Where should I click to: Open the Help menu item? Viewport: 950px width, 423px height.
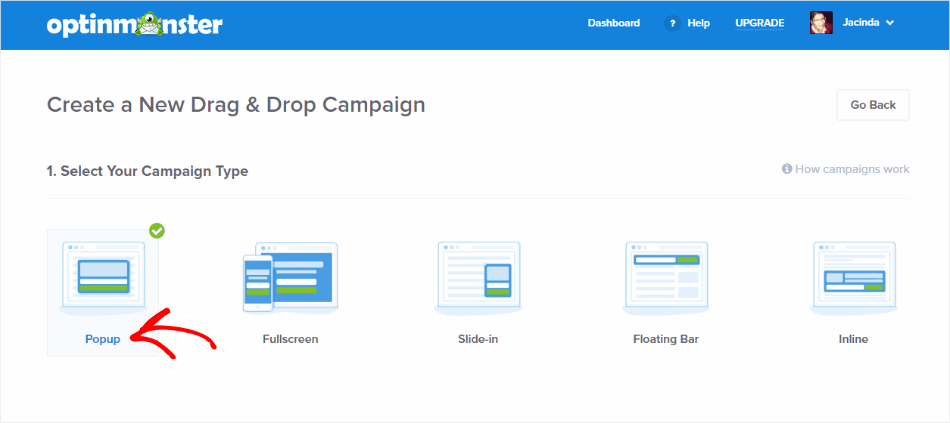(698, 23)
